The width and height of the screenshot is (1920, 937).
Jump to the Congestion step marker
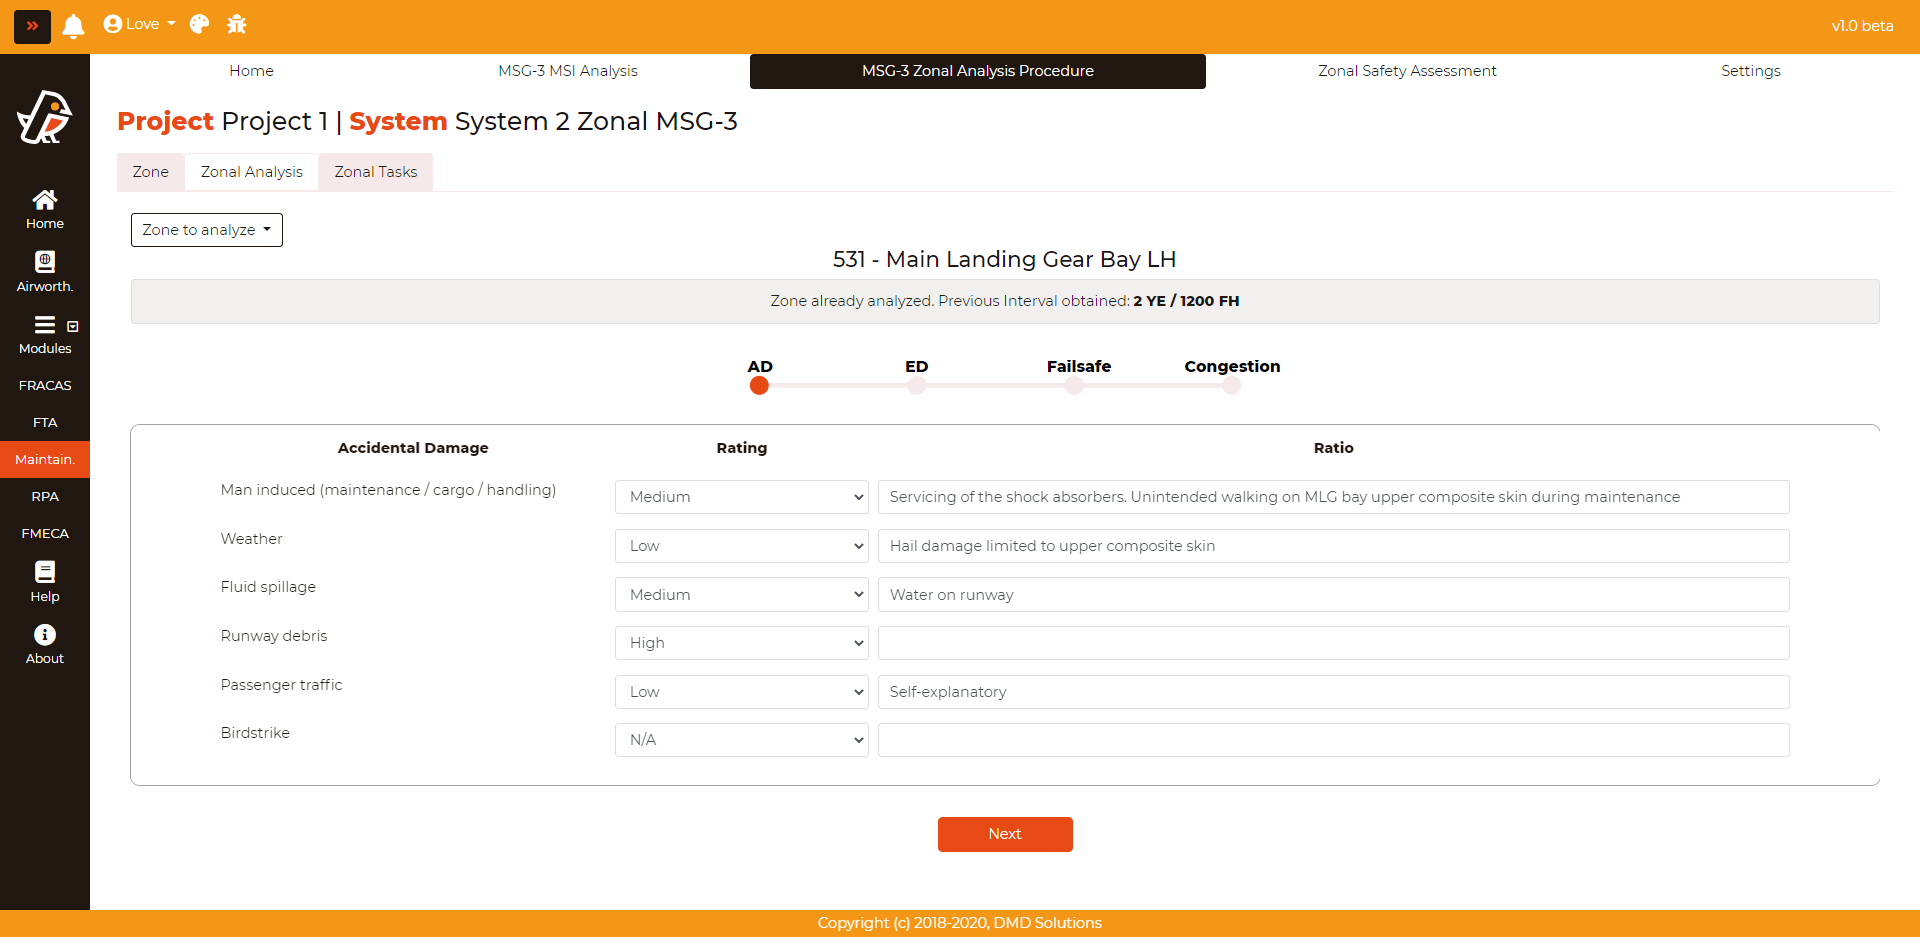[x=1231, y=385]
